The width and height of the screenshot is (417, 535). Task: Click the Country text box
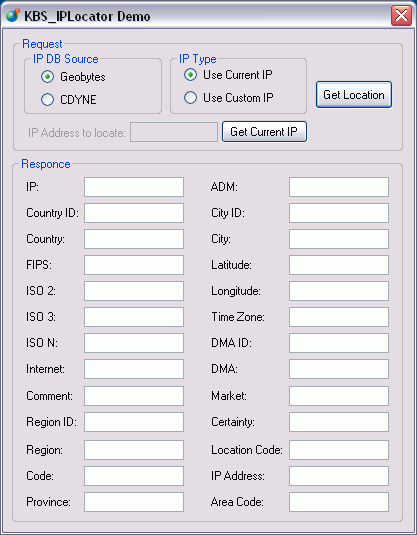pyautogui.click(x=134, y=239)
